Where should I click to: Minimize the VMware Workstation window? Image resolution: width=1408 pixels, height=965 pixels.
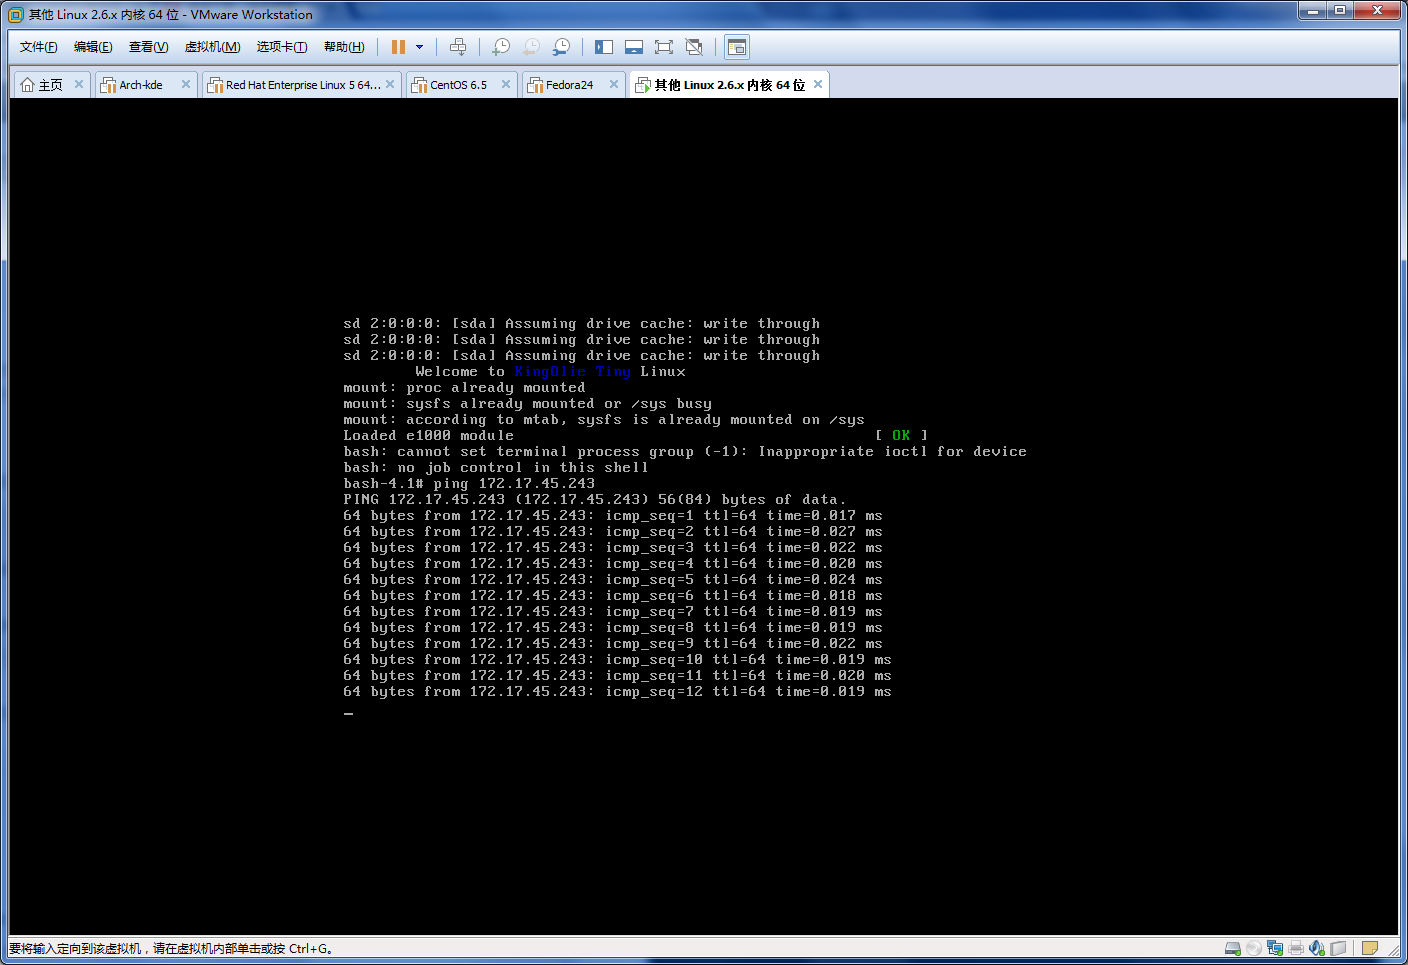pyautogui.click(x=1314, y=10)
